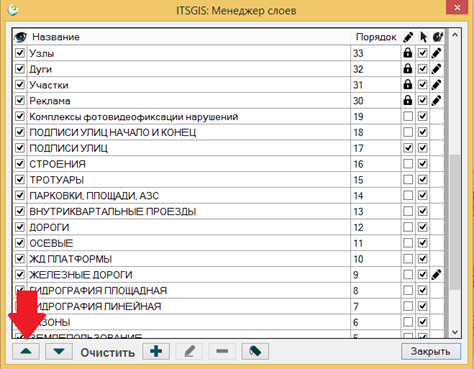Open style pencil for ЖЕЛЕЗНЫЕ ДОРОГИ layer
Viewport: 474px width, 369px height.
436,275
